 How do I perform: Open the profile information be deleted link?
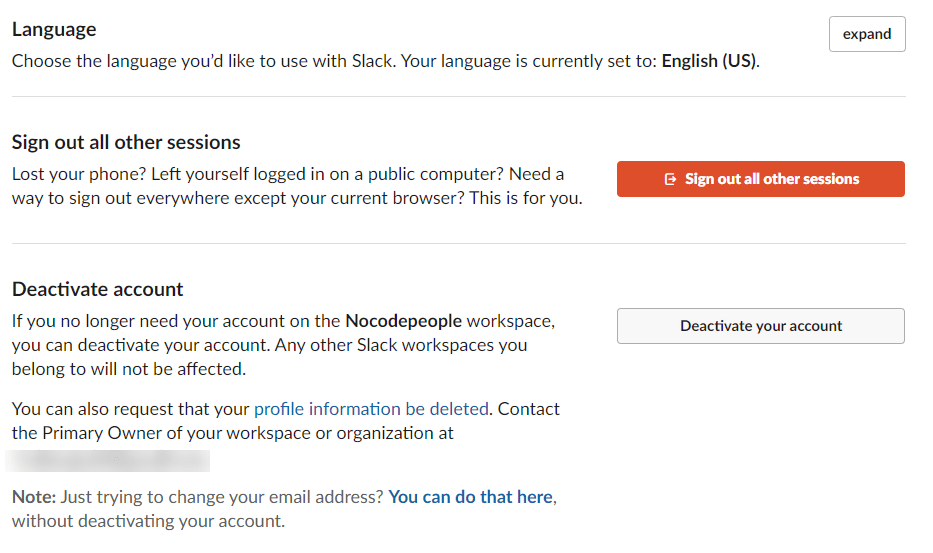[371, 409]
